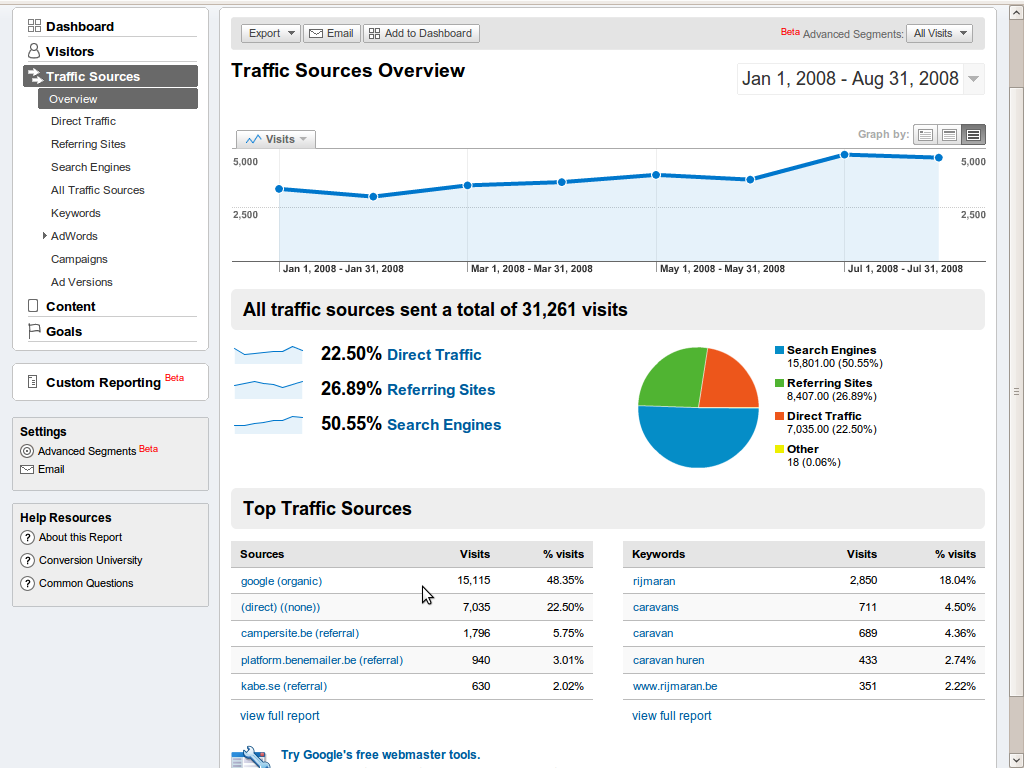Open Keywords in the sidebar
The height and width of the screenshot is (768, 1024).
click(x=76, y=214)
